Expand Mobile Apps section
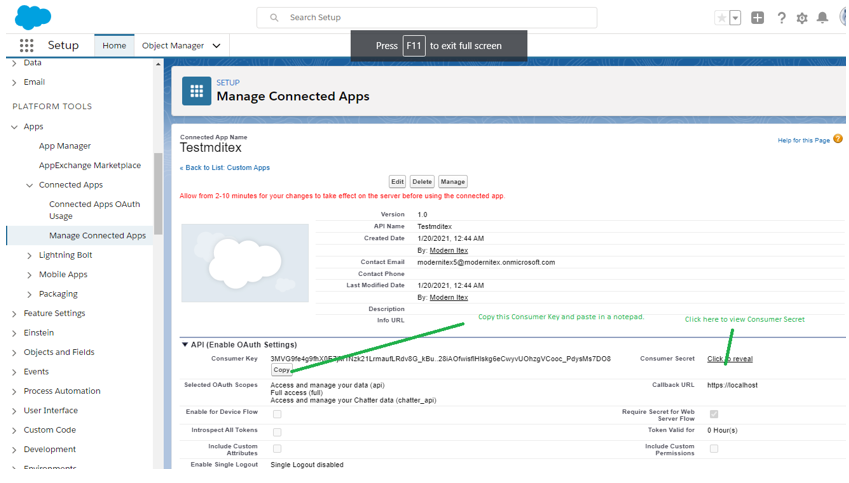This screenshot has width=849, height=483. (x=29, y=275)
